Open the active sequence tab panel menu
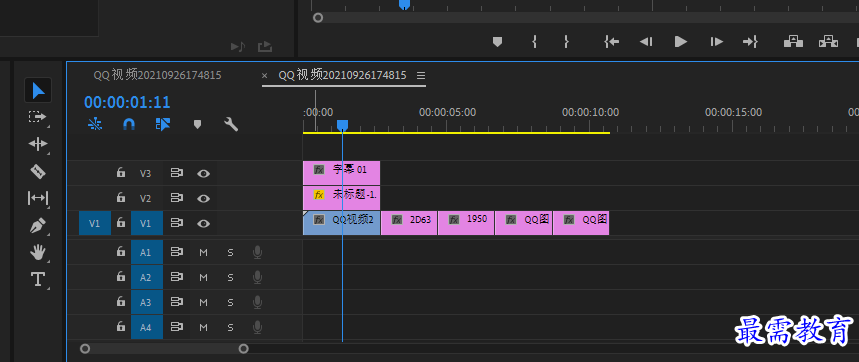The height and width of the screenshot is (362, 859). pyautogui.click(x=421, y=75)
